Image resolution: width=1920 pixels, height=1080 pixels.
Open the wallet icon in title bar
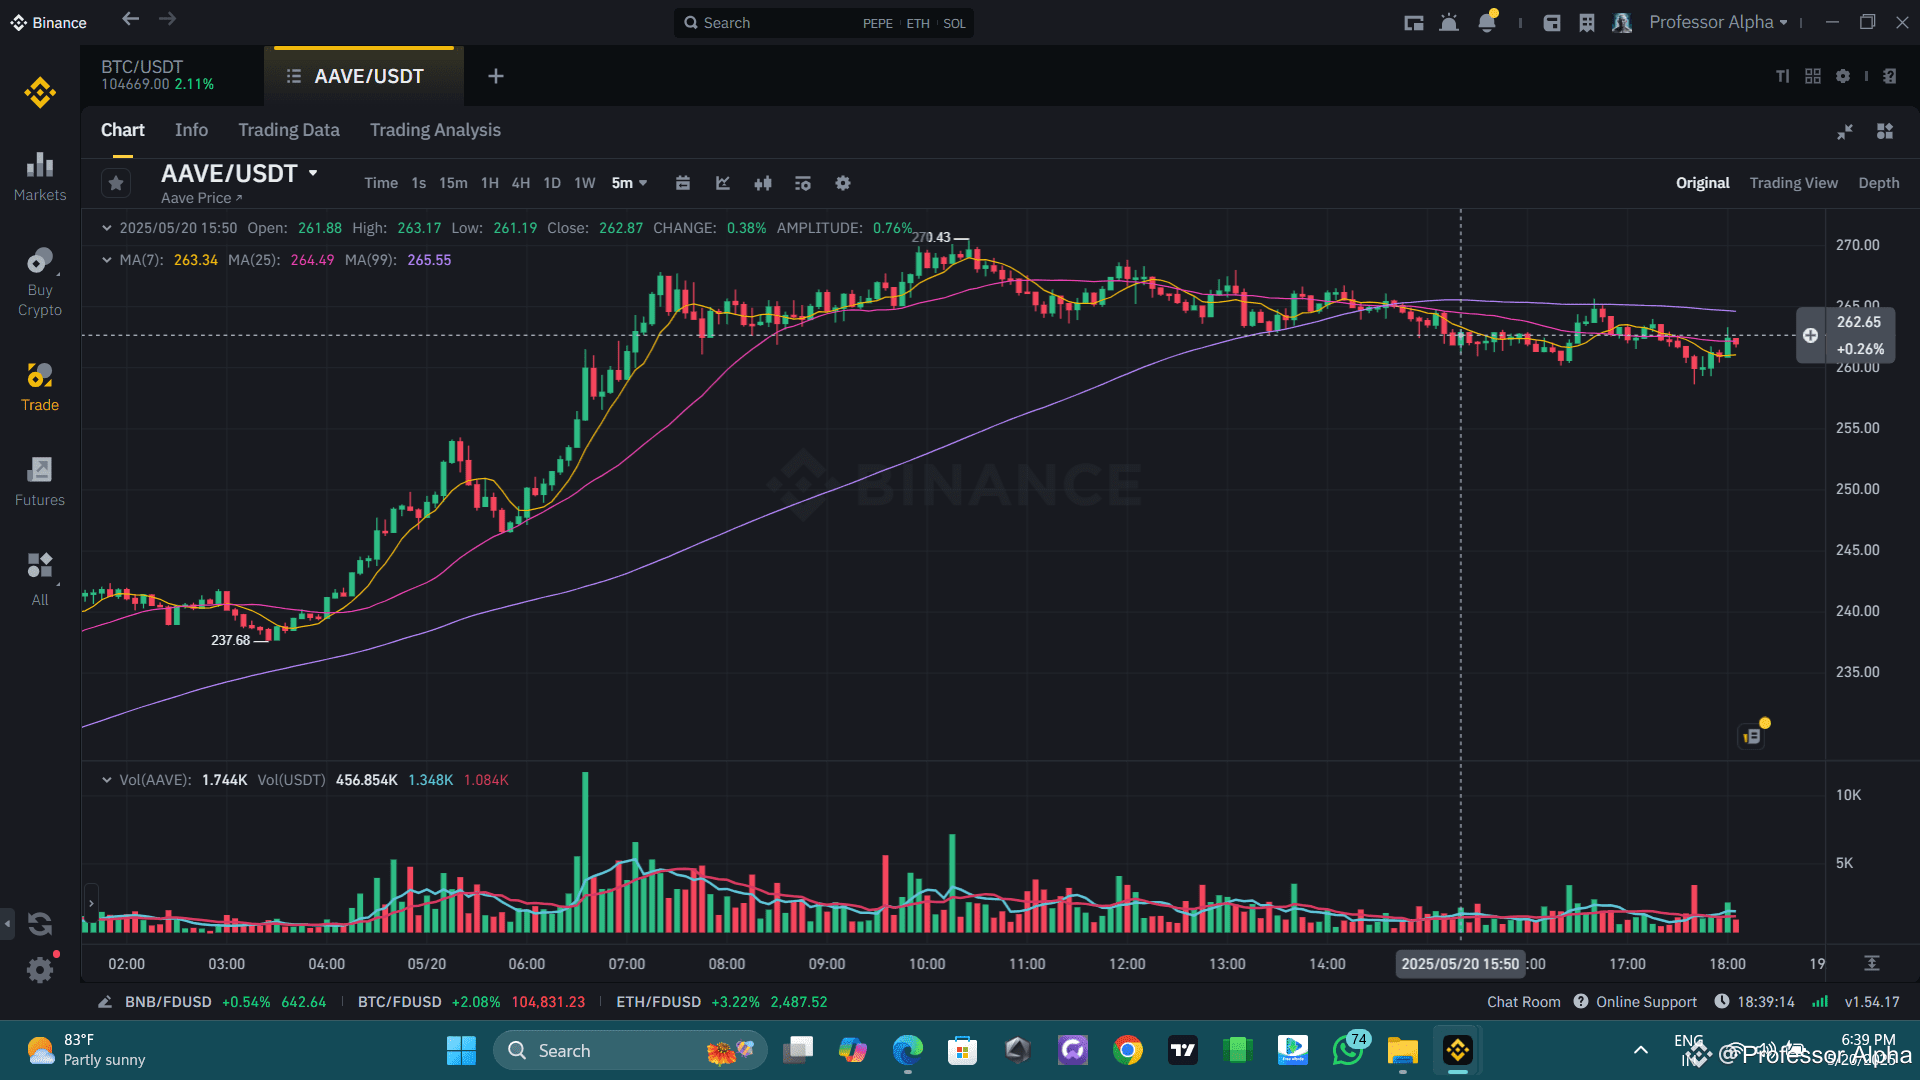tap(1552, 23)
